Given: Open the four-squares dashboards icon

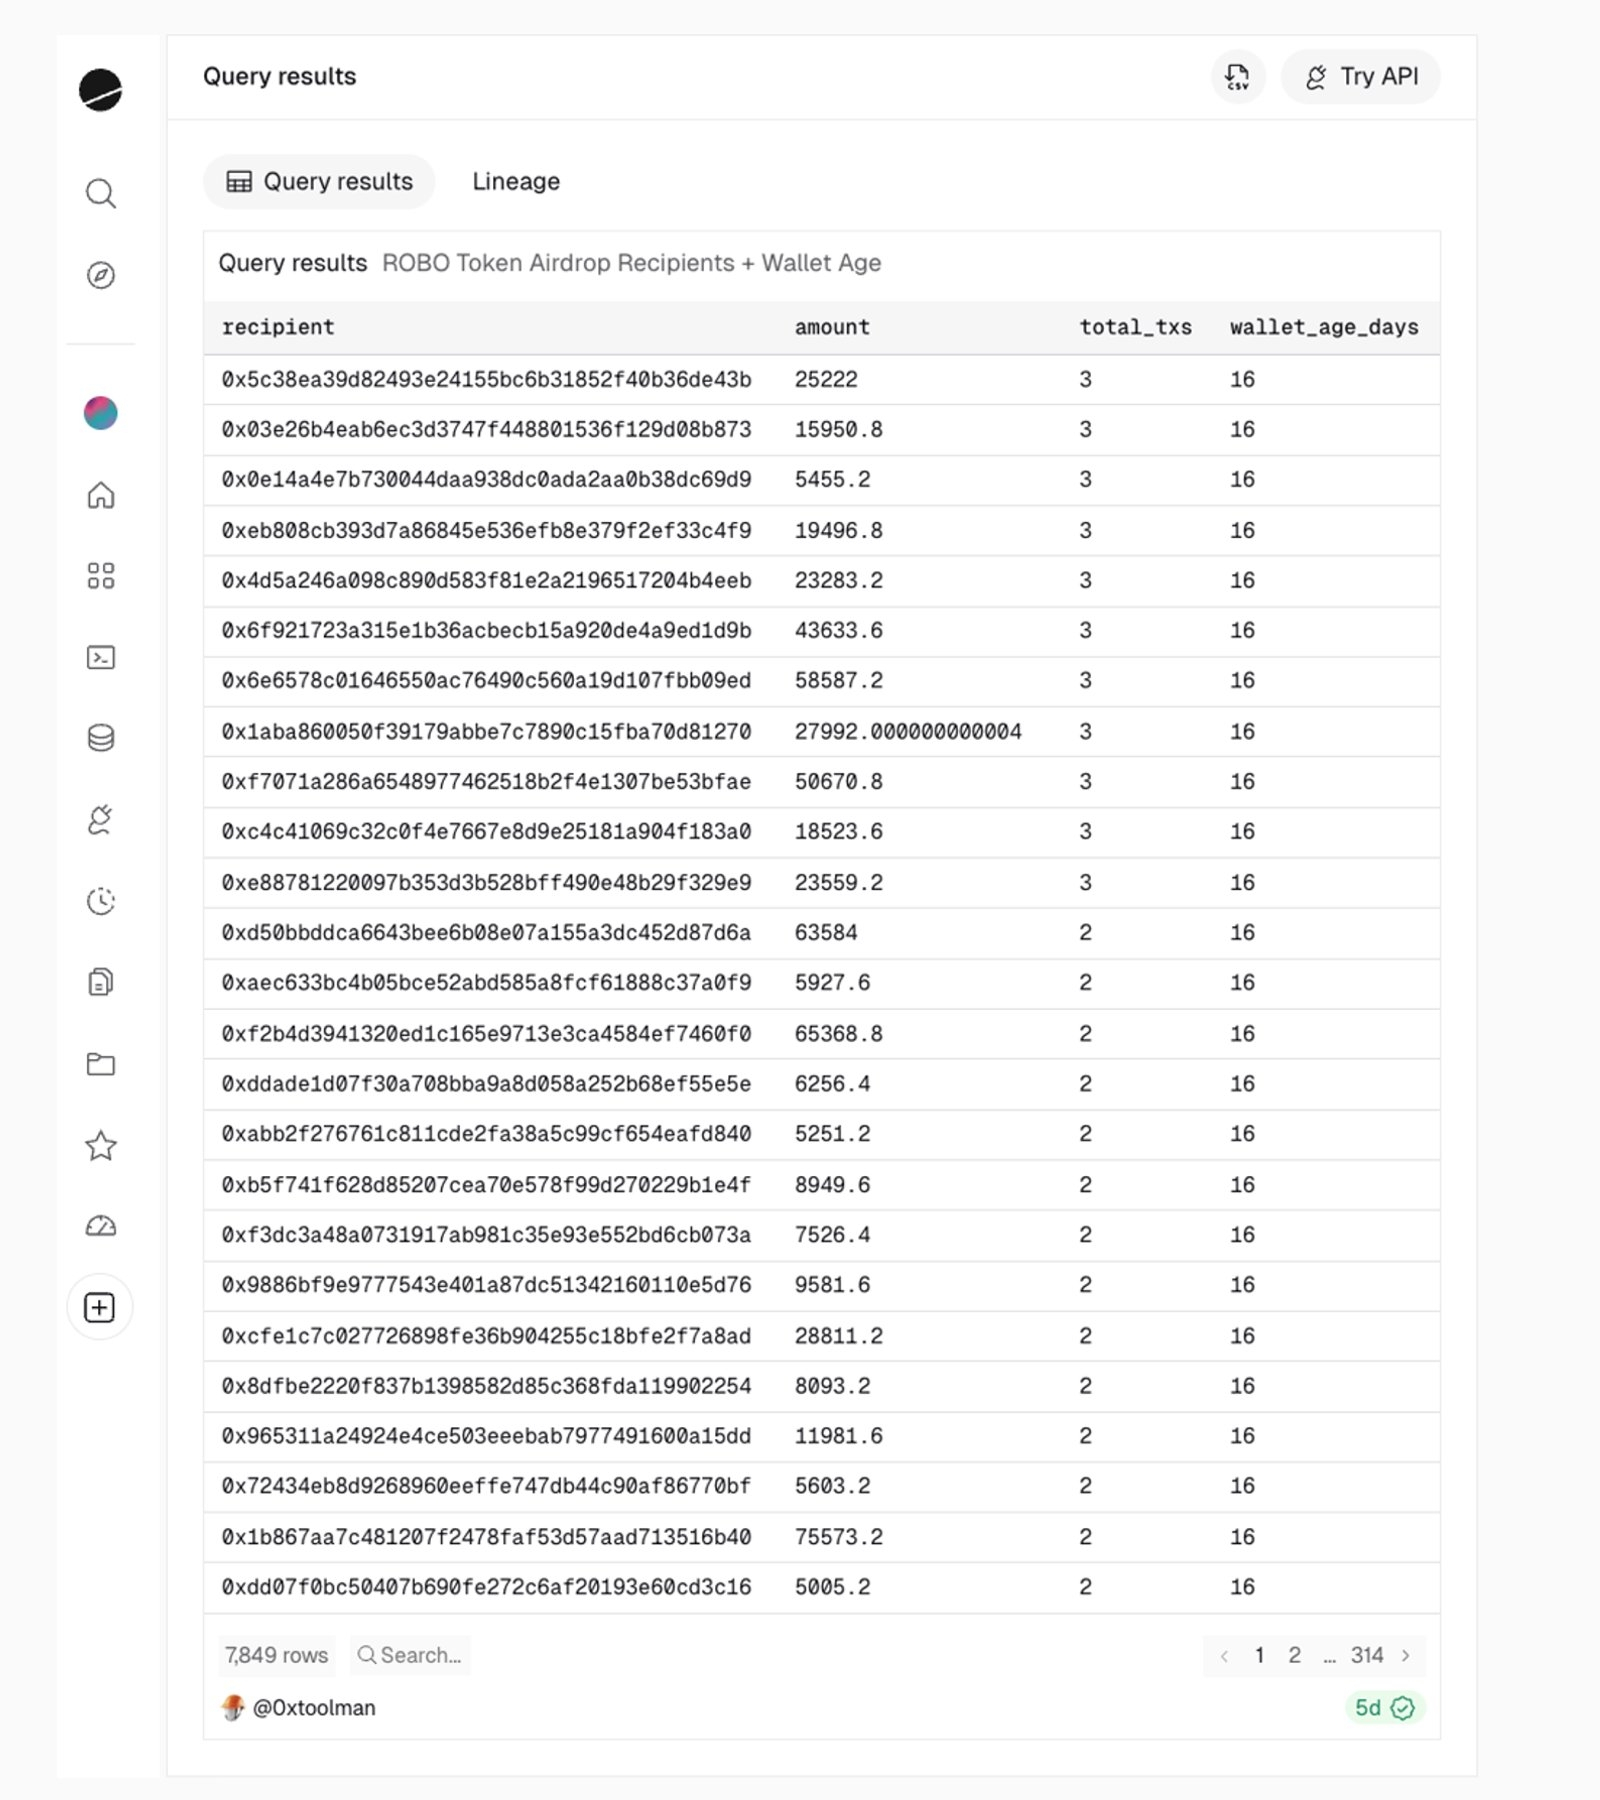Looking at the screenshot, I should tap(101, 576).
